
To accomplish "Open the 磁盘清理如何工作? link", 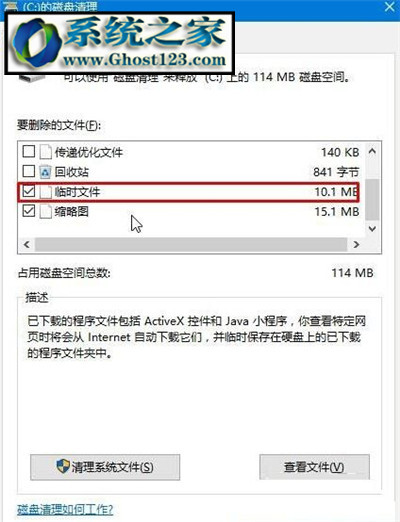I will click(x=65, y=509).
